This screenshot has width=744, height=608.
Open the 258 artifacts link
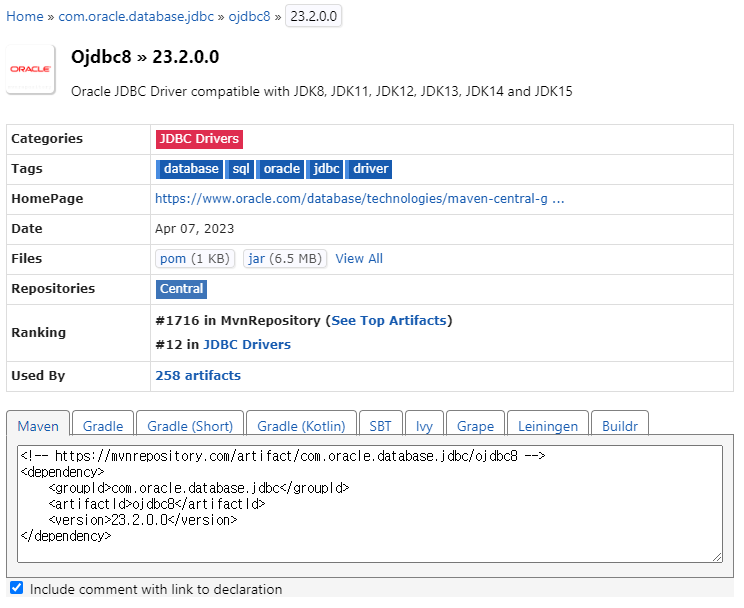(198, 375)
